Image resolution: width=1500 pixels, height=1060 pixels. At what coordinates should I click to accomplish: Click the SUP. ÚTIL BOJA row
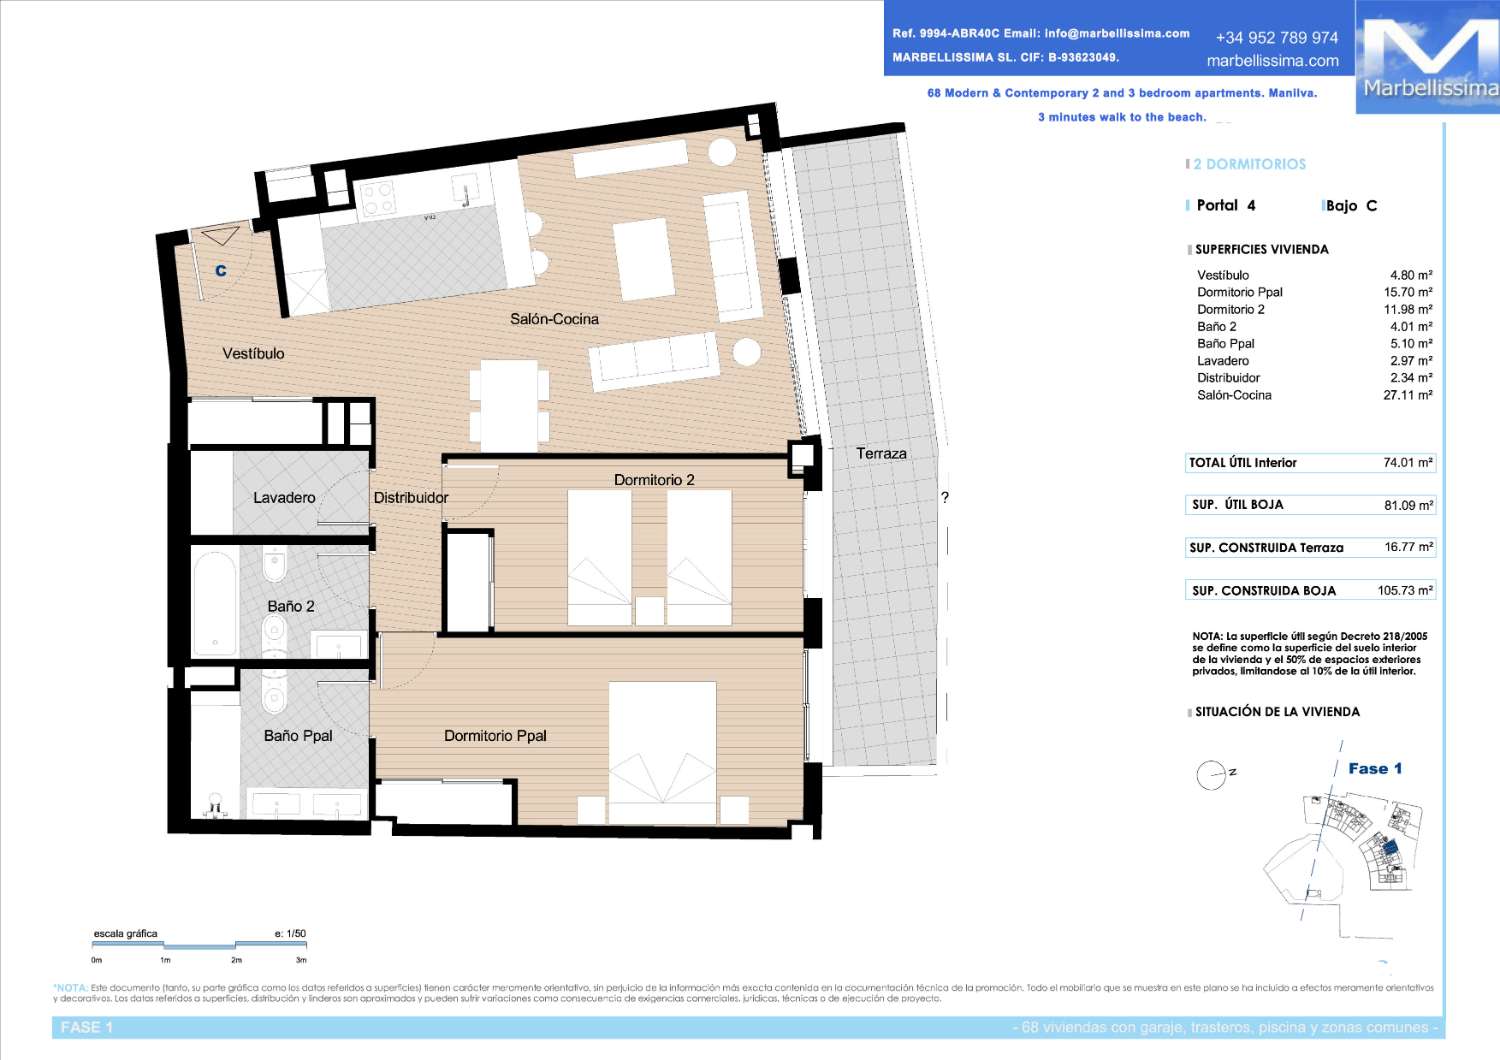pyautogui.click(x=1311, y=505)
